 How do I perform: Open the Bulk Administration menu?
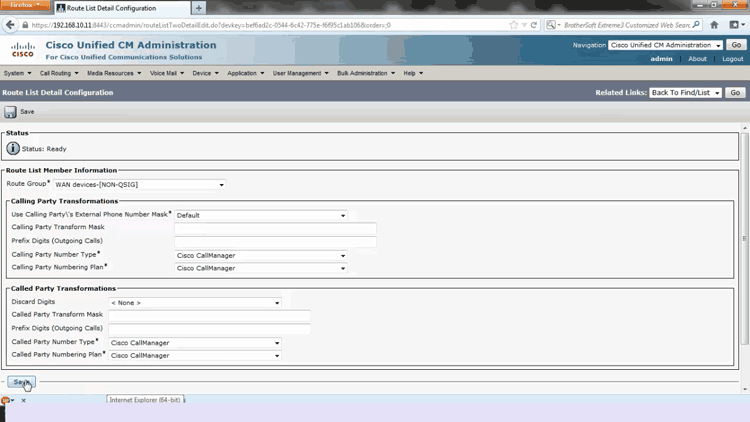[366, 73]
